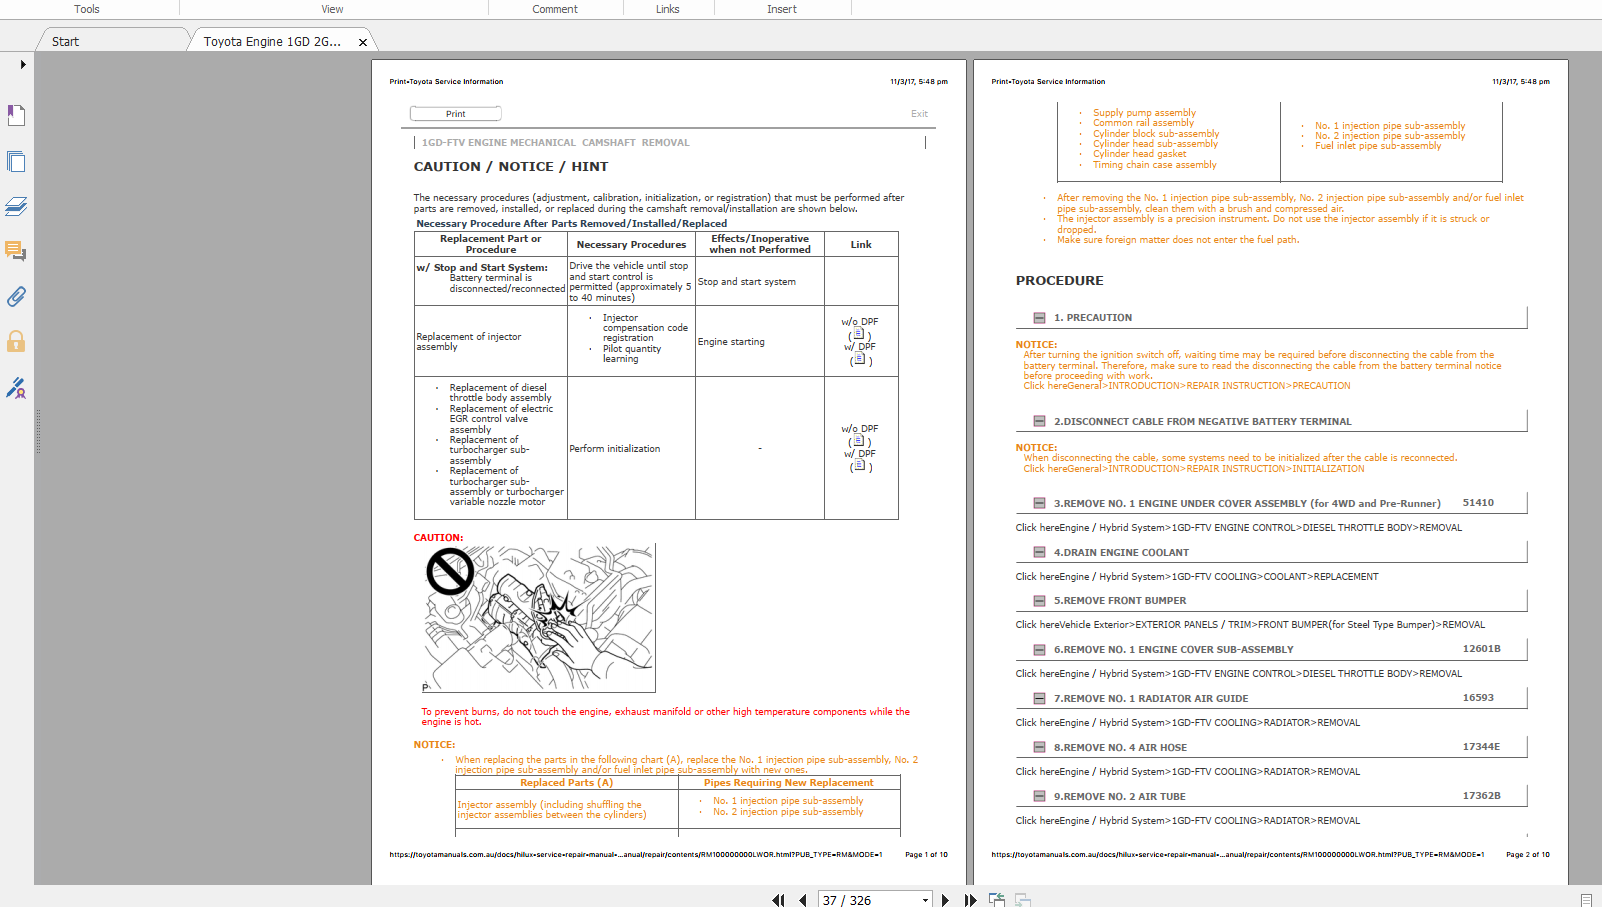Open the Comment menu
Screen dimensions: 1602x907
555,9
